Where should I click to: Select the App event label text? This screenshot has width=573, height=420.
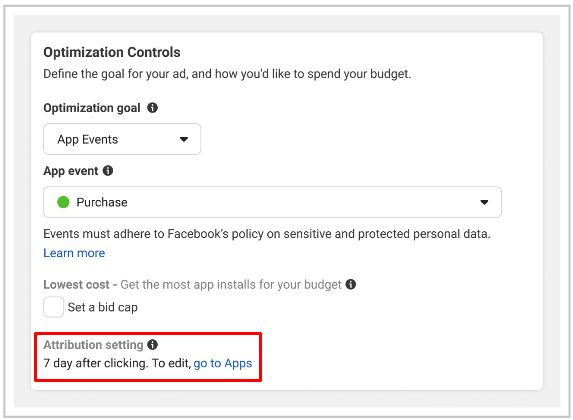pyautogui.click(x=71, y=171)
